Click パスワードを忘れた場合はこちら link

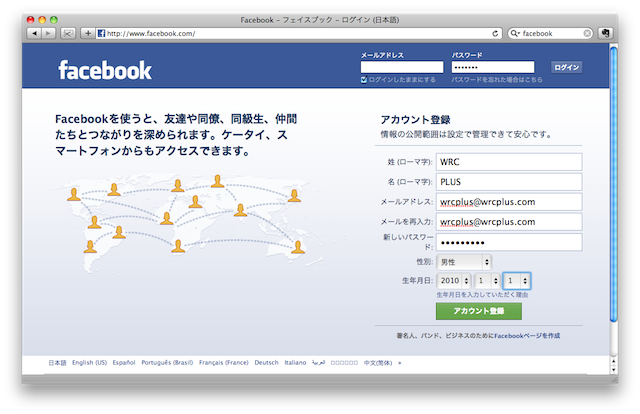497,80
